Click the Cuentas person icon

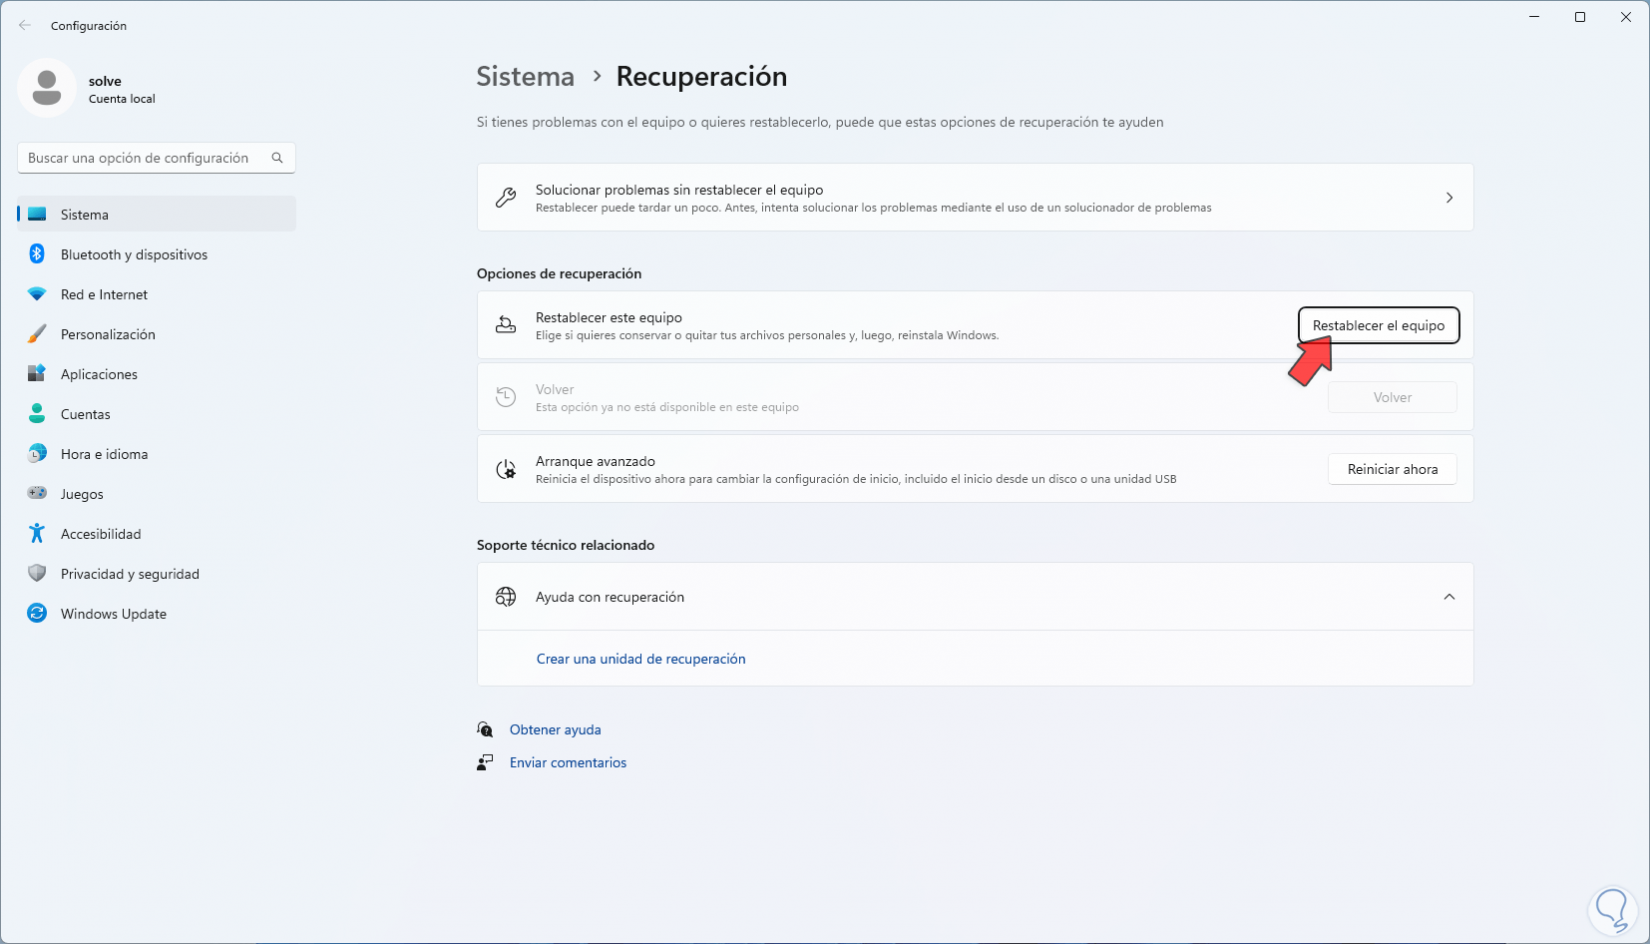coord(37,414)
